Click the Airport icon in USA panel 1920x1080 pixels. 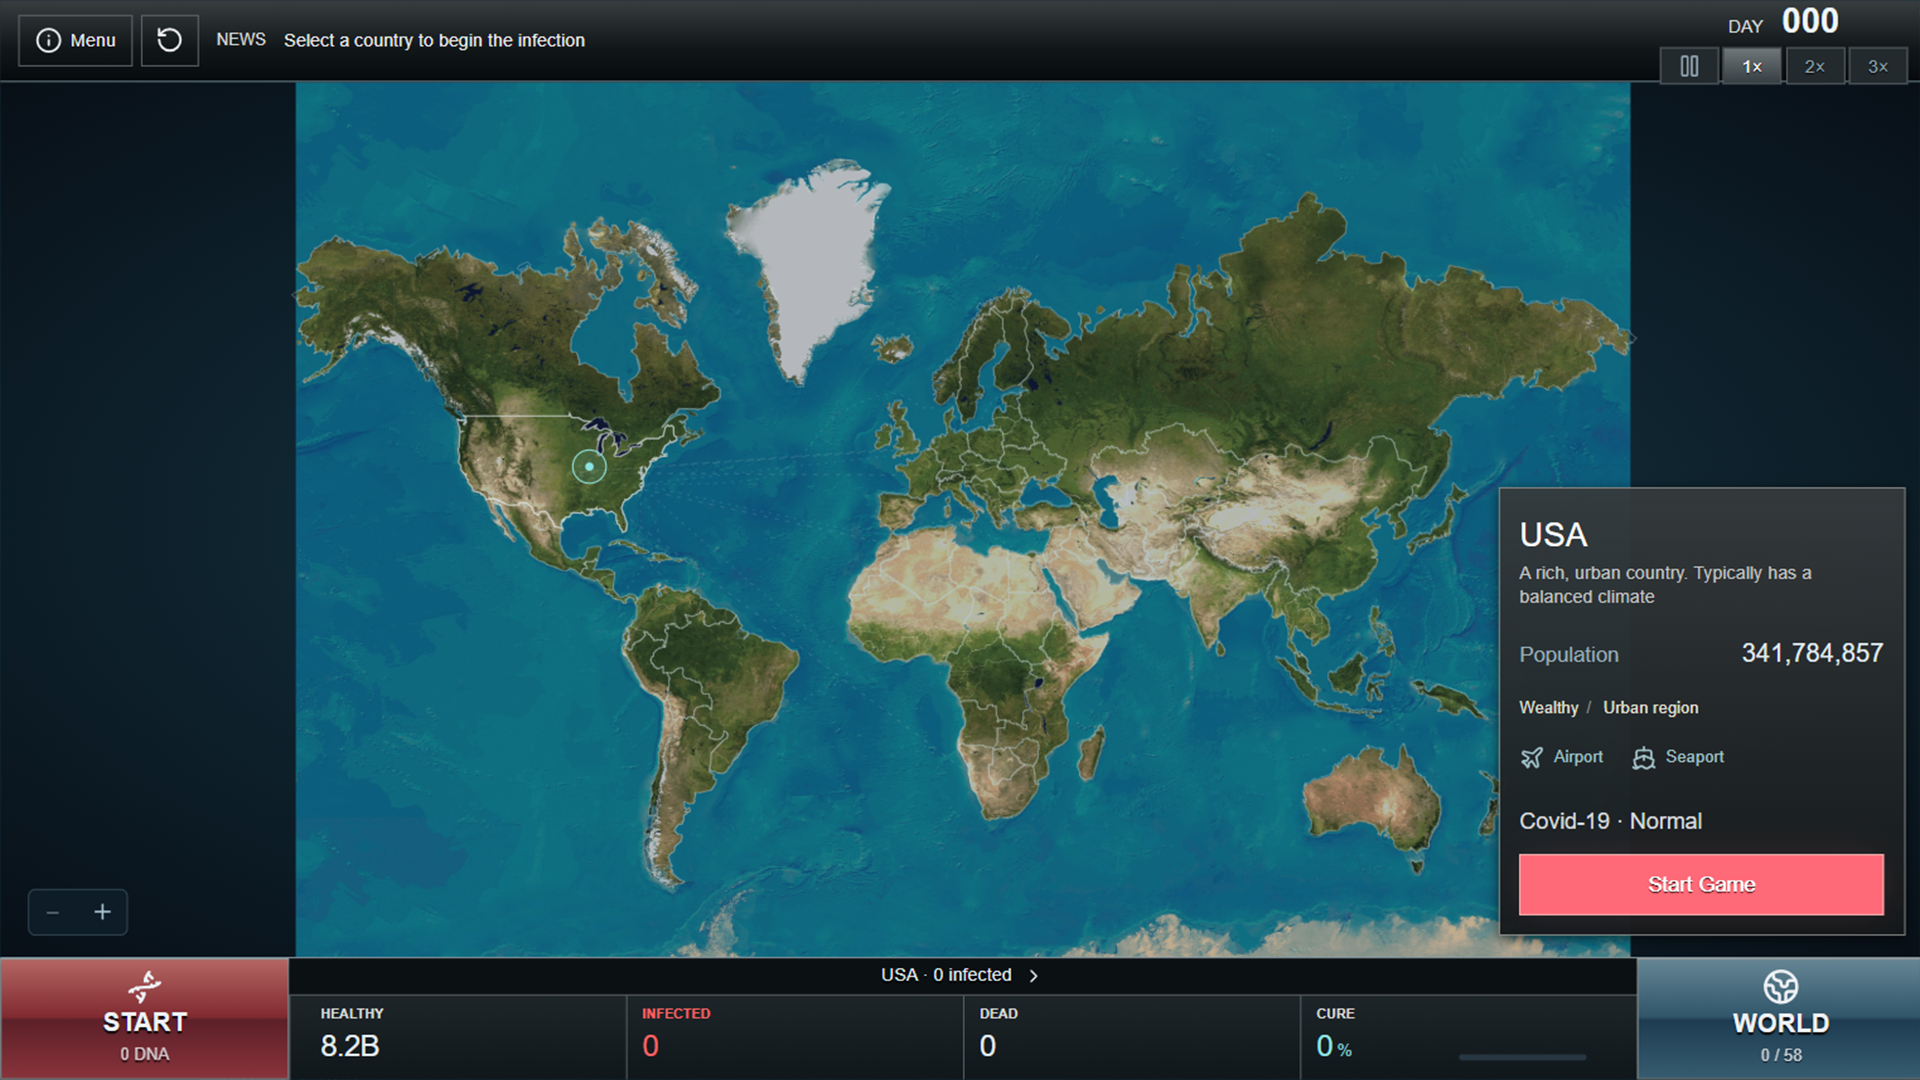tap(1531, 757)
